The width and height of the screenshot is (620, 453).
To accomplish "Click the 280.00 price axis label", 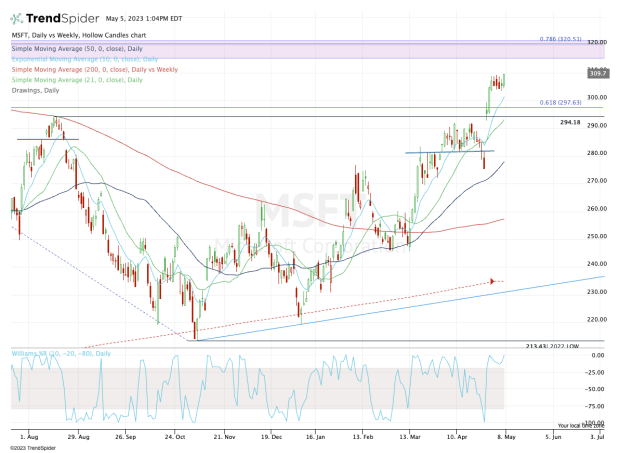I will (597, 153).
